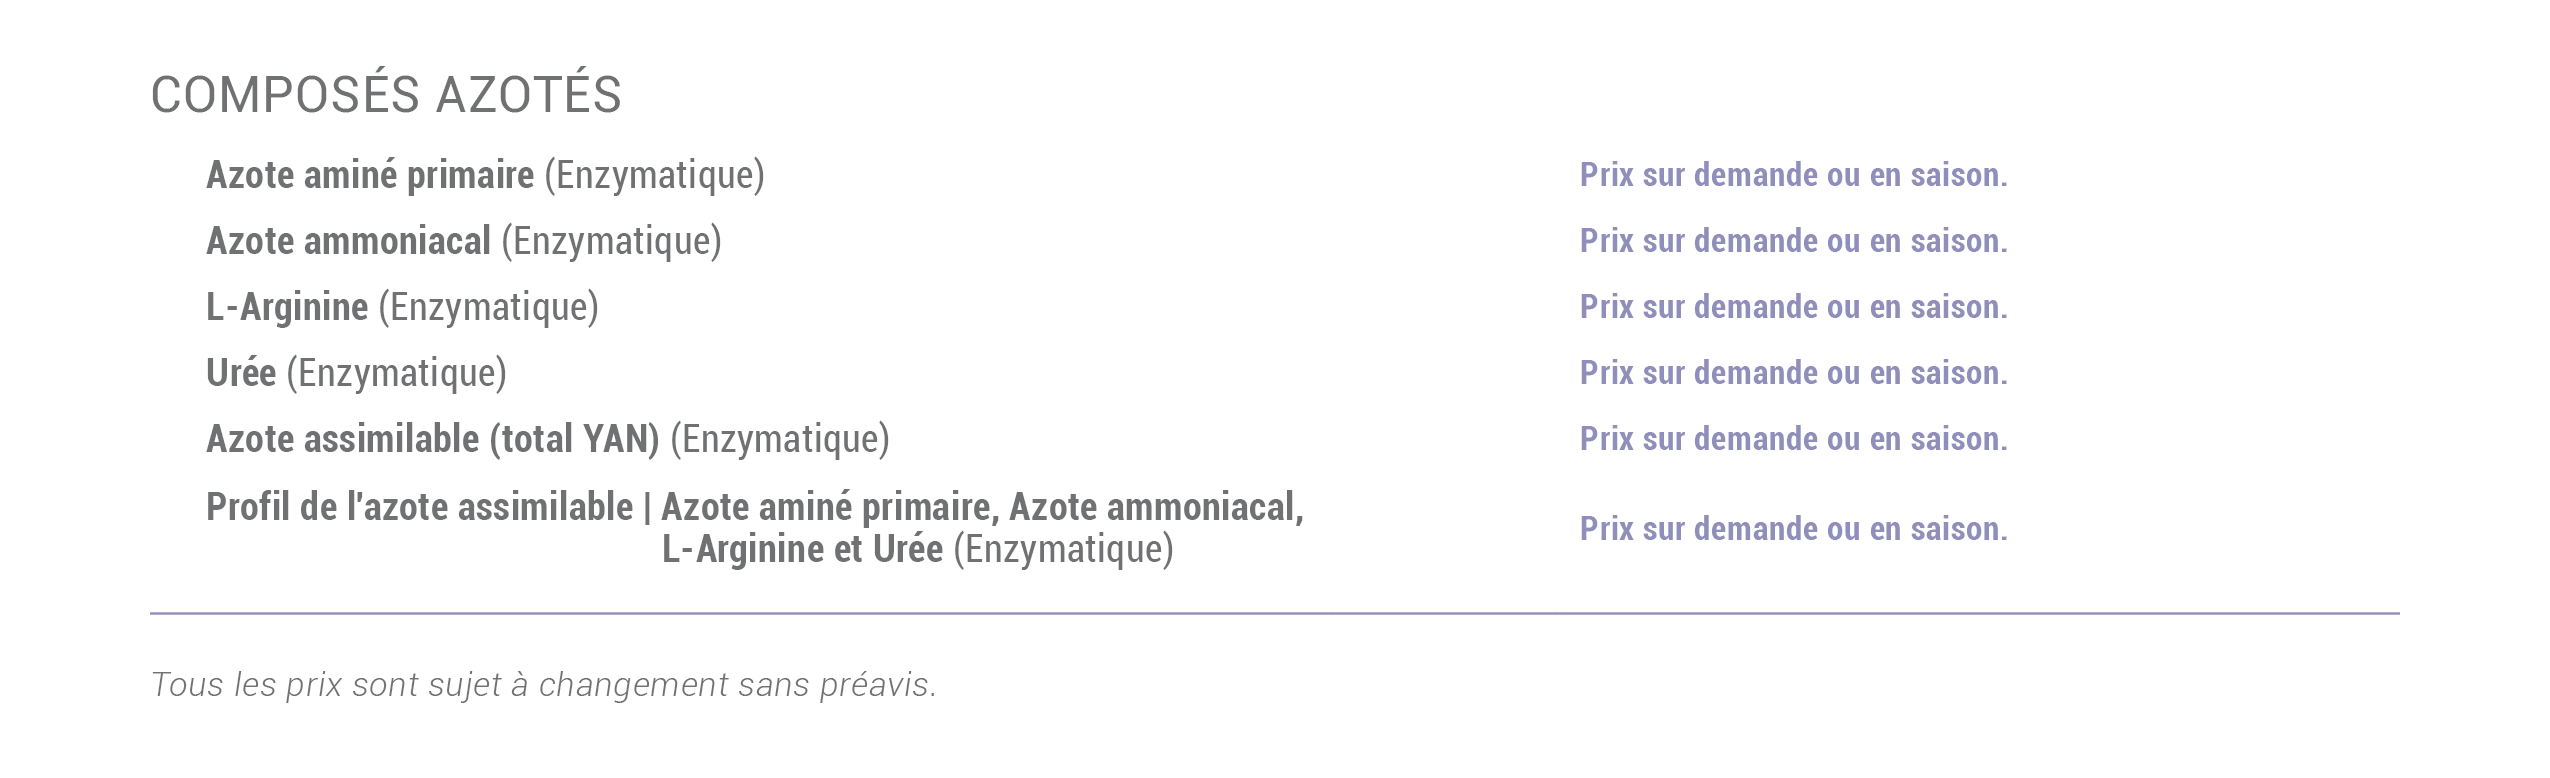
Task: Click the (Enzymatique) label after L-Arginine
Action: (489, 307)
